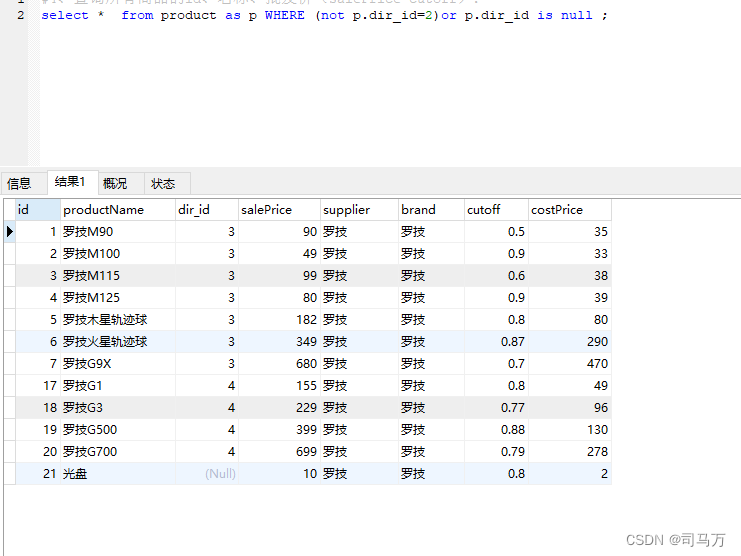
Task: Select cutoff value 0.77
Action: point(496,408)
